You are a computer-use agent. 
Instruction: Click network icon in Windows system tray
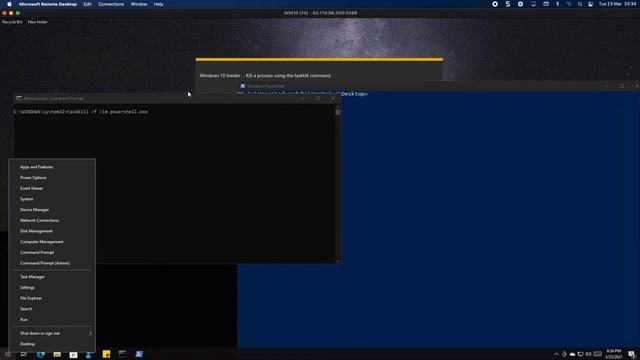point(580,354)
